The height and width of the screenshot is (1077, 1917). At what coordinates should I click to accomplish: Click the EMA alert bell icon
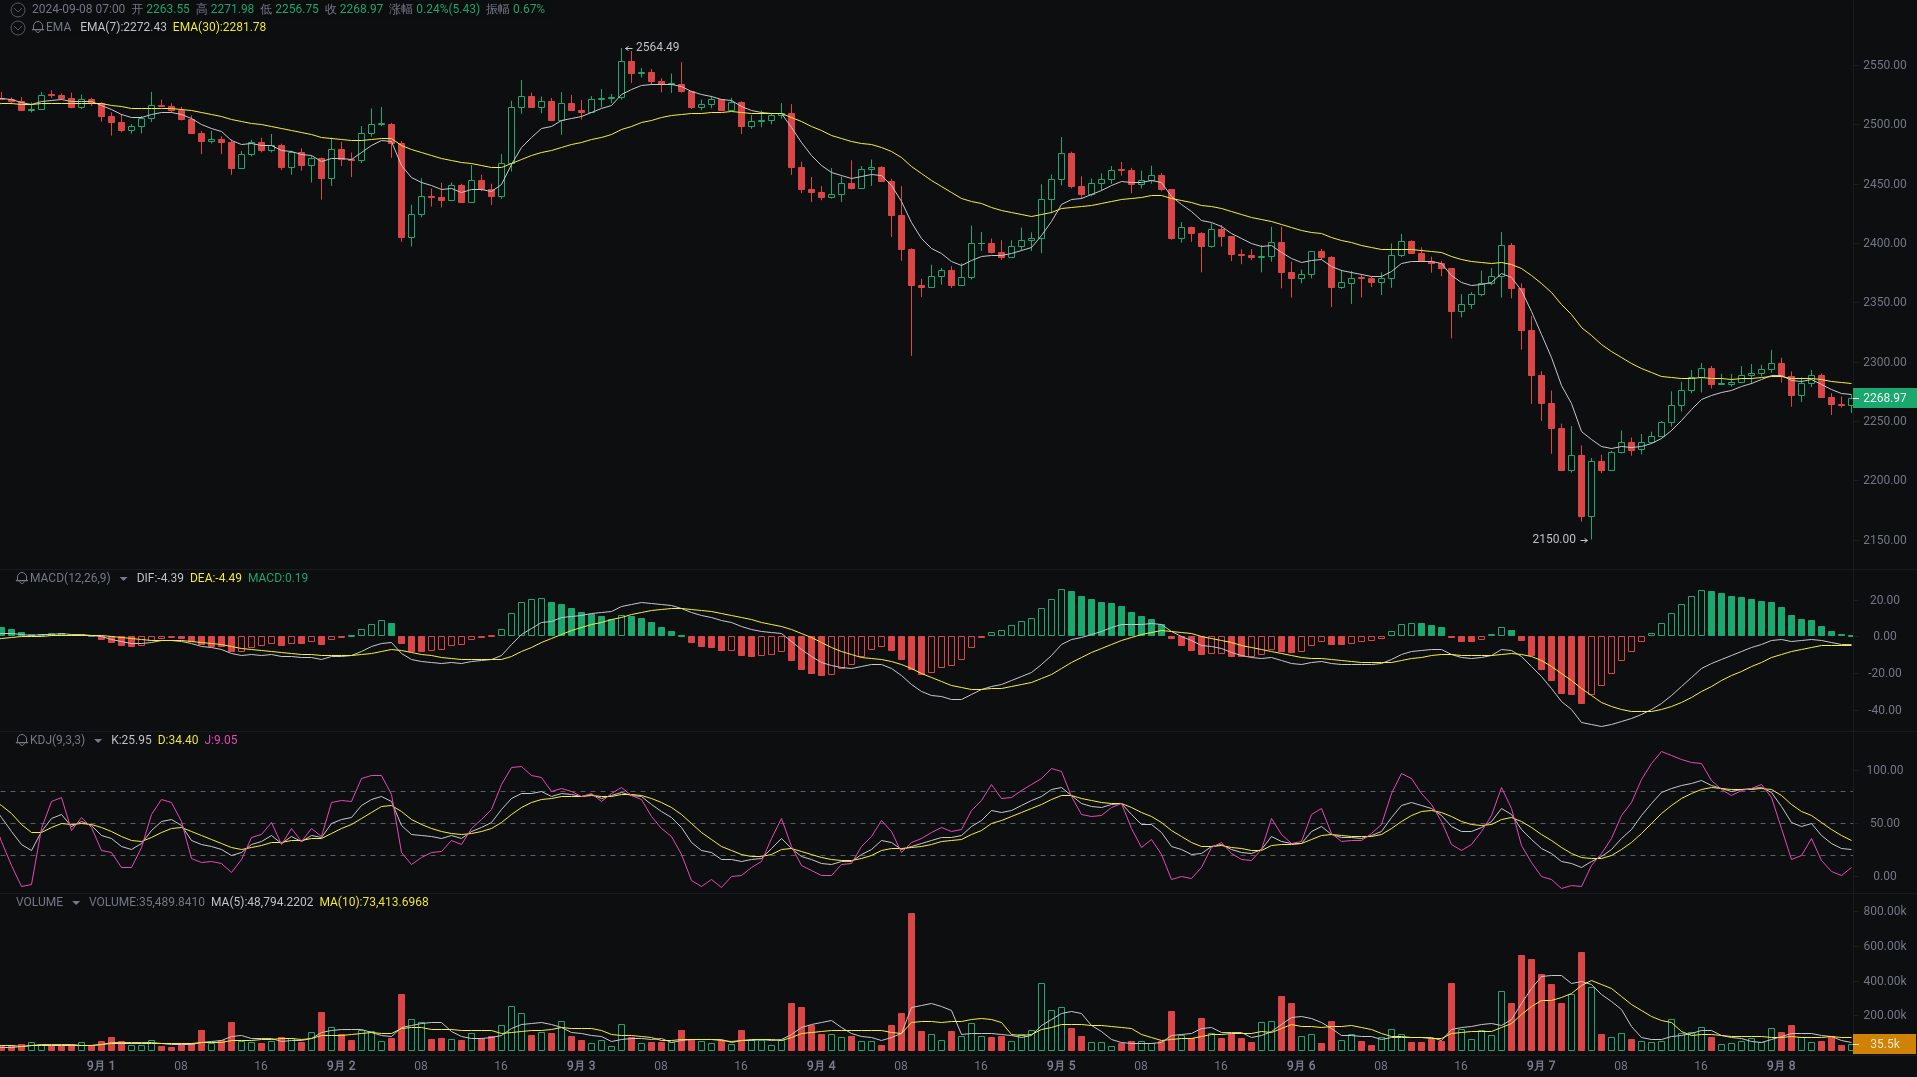point(38,27)
